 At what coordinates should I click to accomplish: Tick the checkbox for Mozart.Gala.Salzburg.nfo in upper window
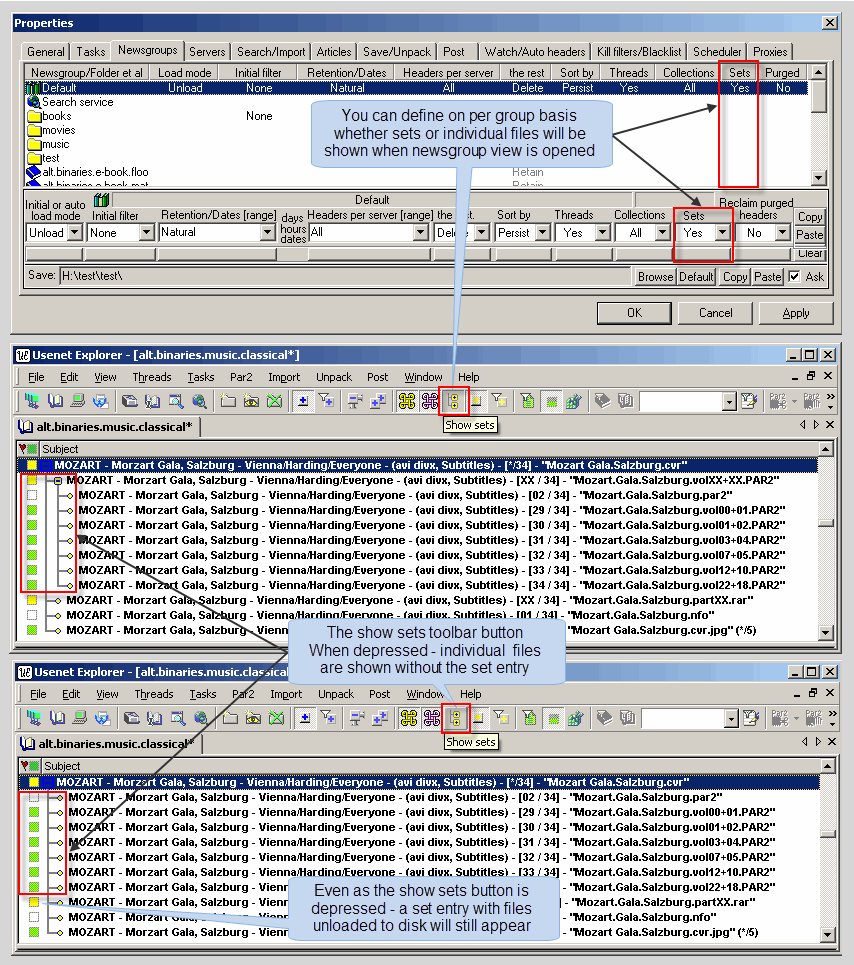pyautogui.click(x=32, y=615)
